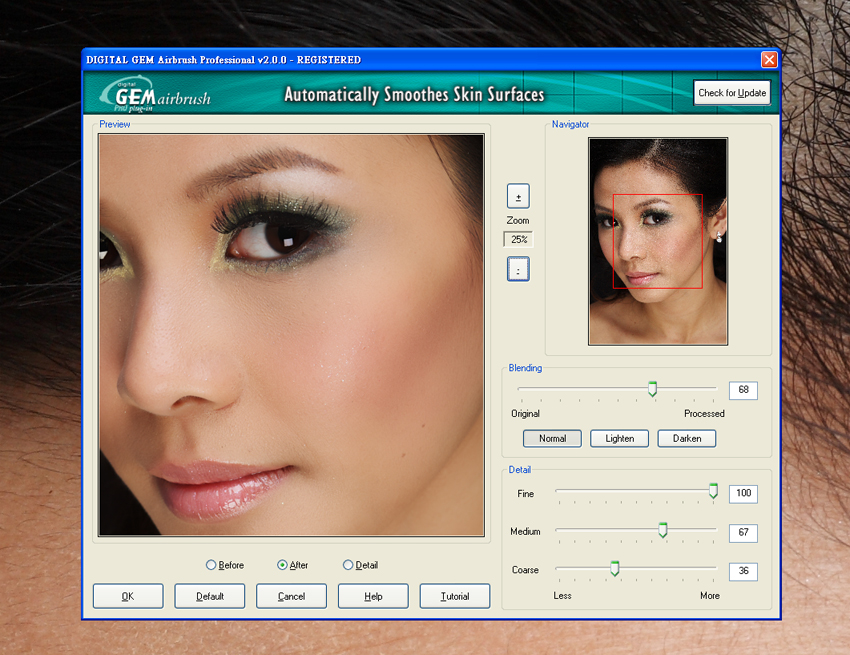Choose the Normal blending mode
The width and height of the screenshot is (850, 655).
click(552, 438)
